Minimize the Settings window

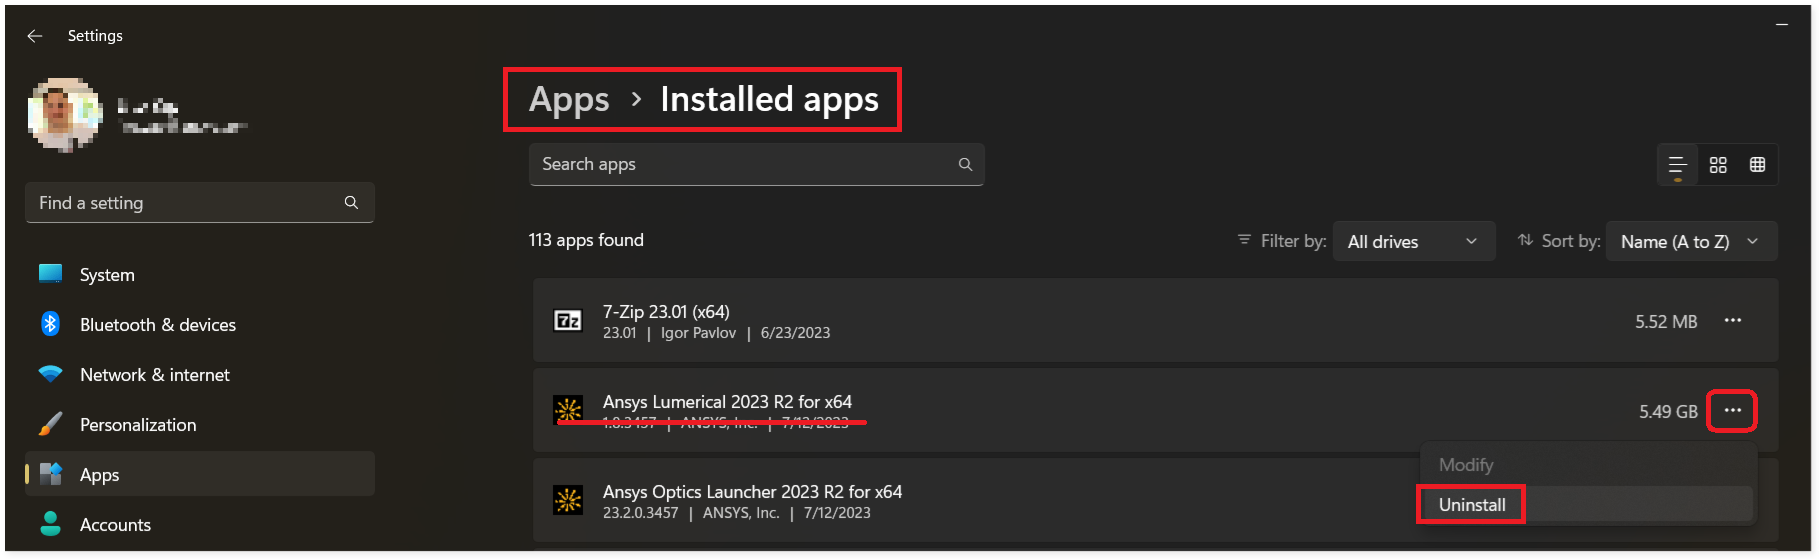click(x=1781, y=25)
